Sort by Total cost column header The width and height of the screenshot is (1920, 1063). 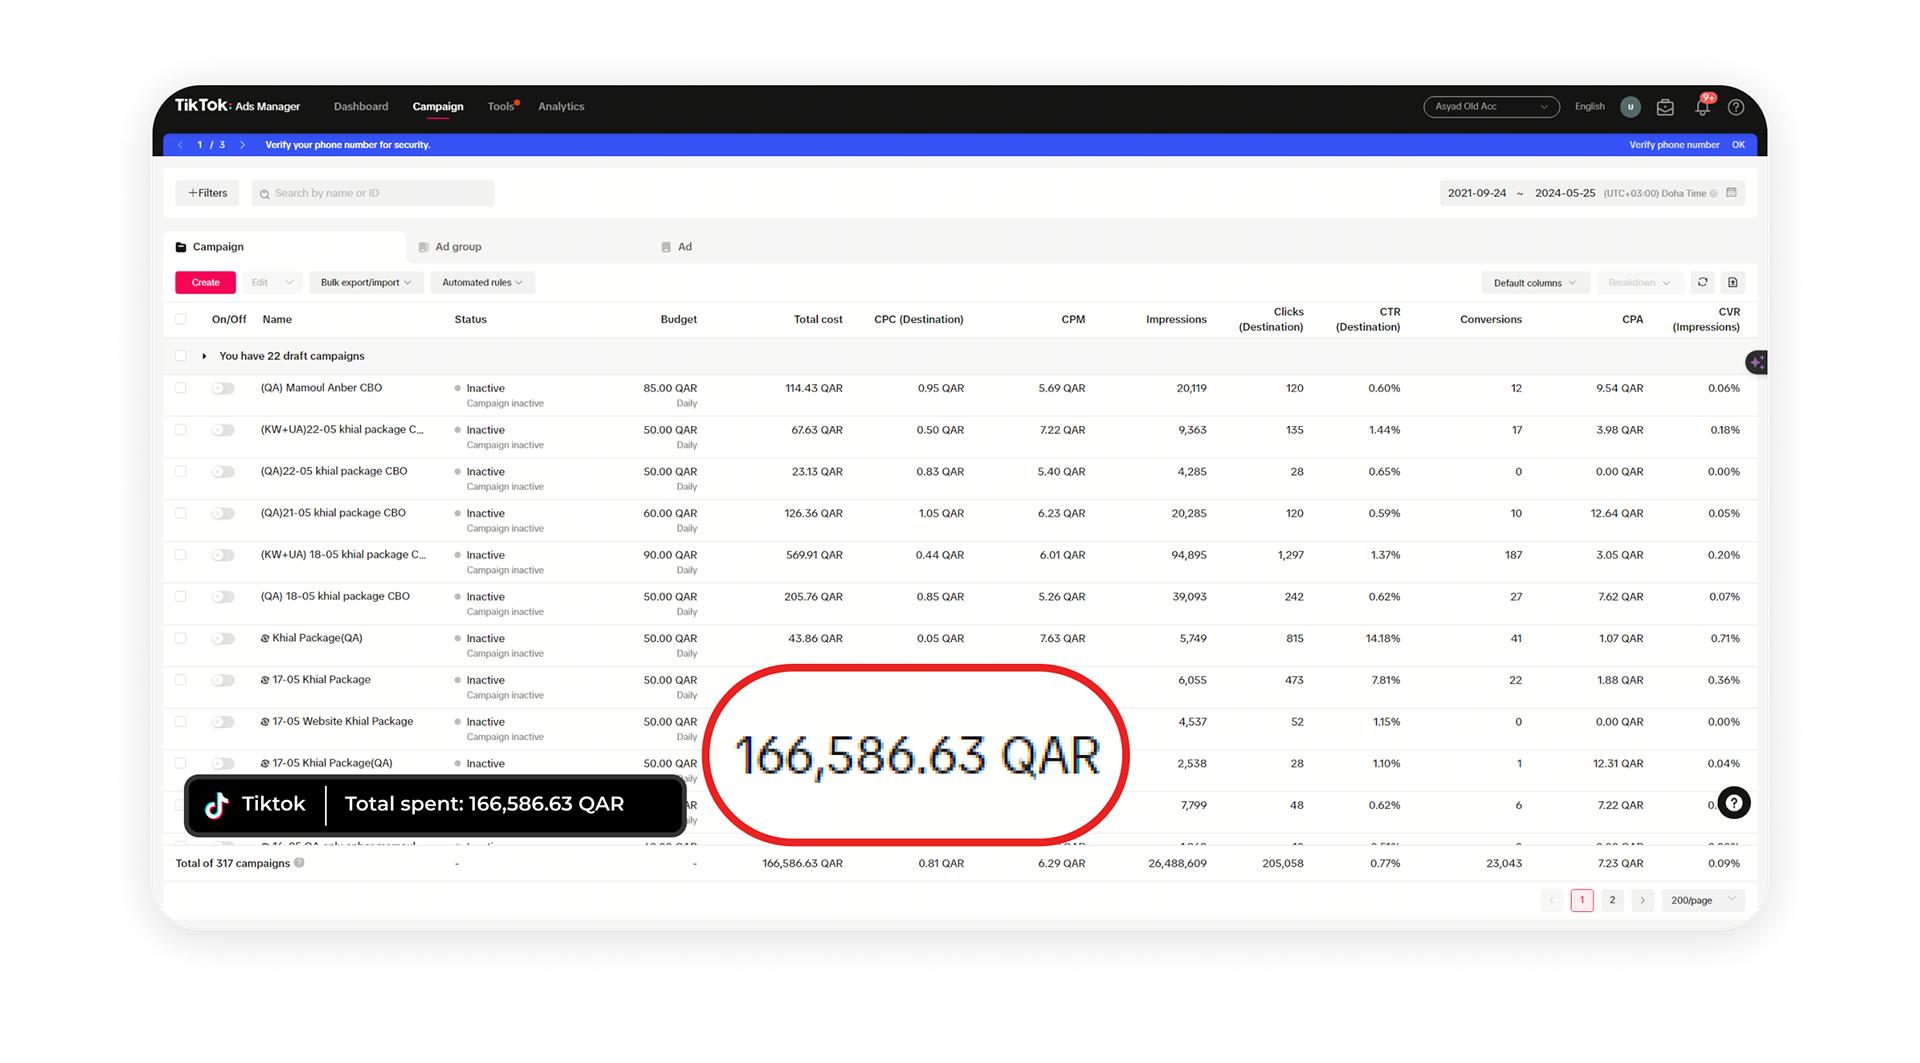(x=818, y=320)
